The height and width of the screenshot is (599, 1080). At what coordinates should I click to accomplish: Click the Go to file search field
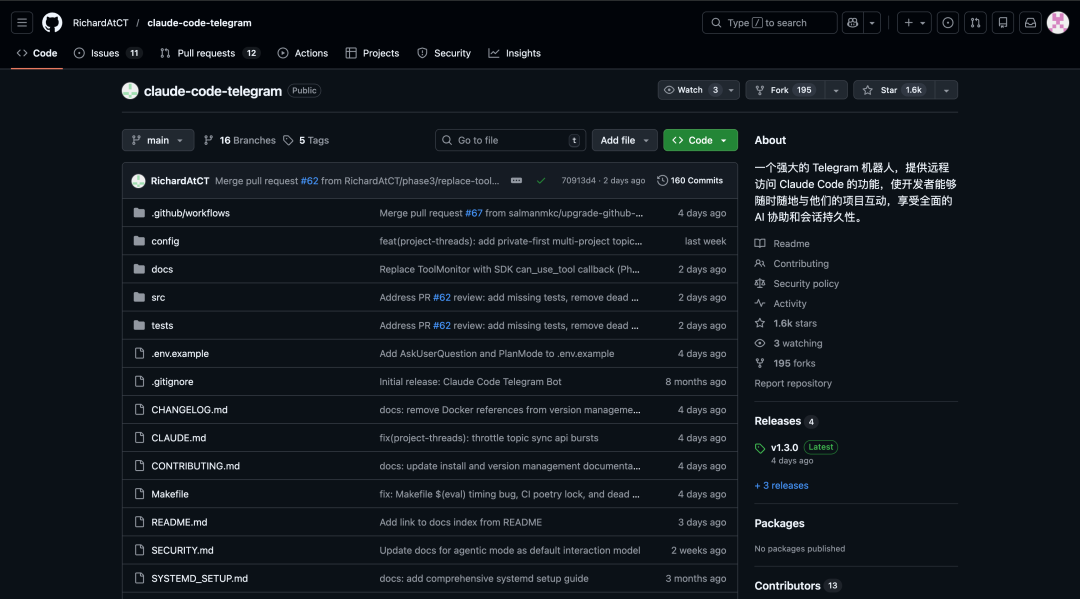pyautogui.click(x=510, y=140)
